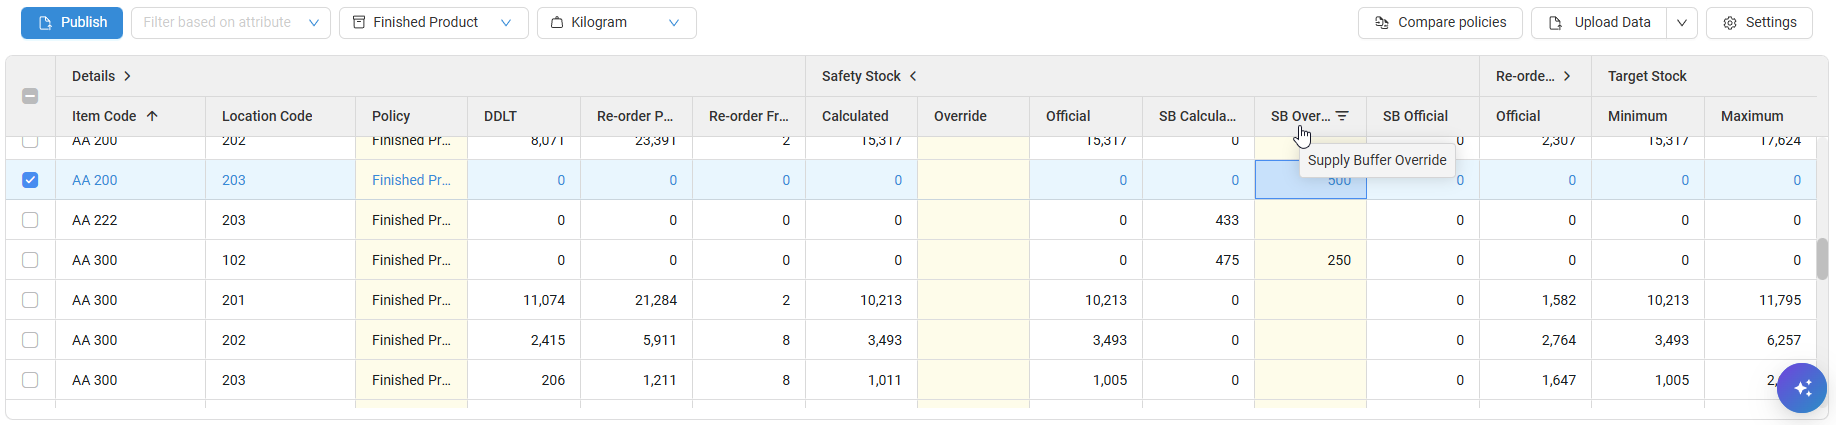Click the filter icon on SB Override column
Image resolution: width=1836 pixels, height=425 pixels.
(1342, 116)
